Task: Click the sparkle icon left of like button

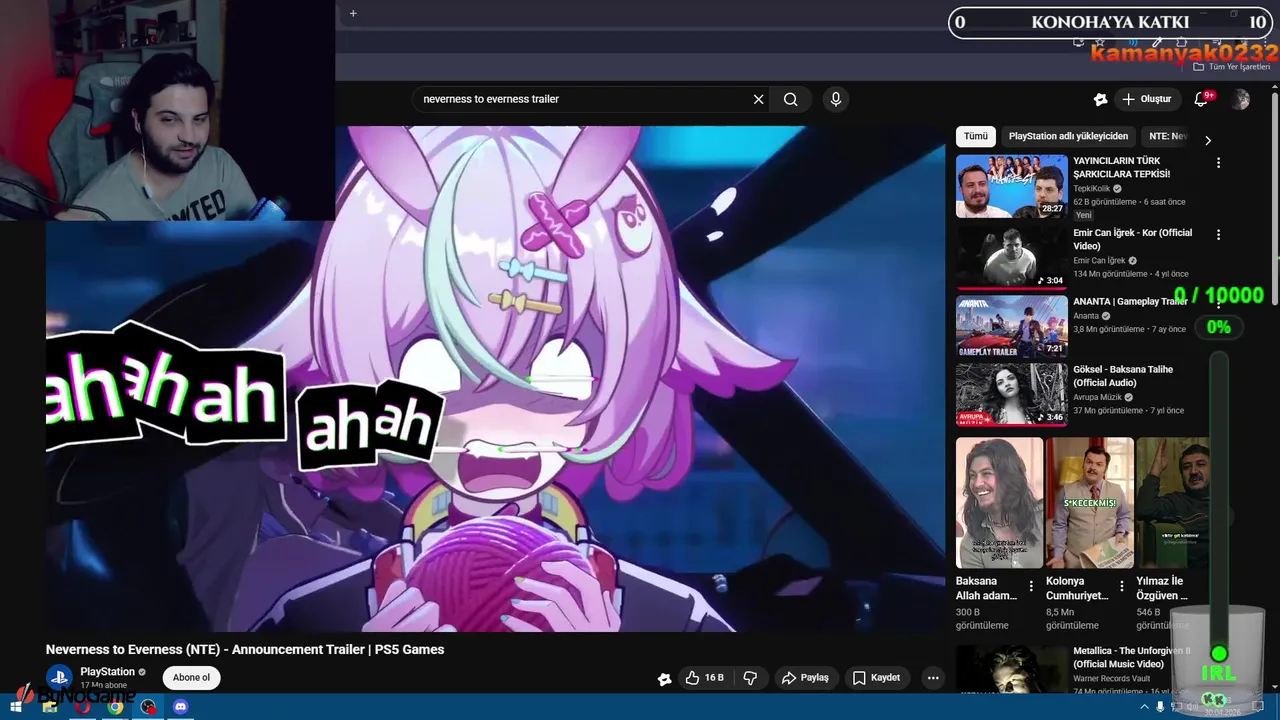Action: (664, 679)
